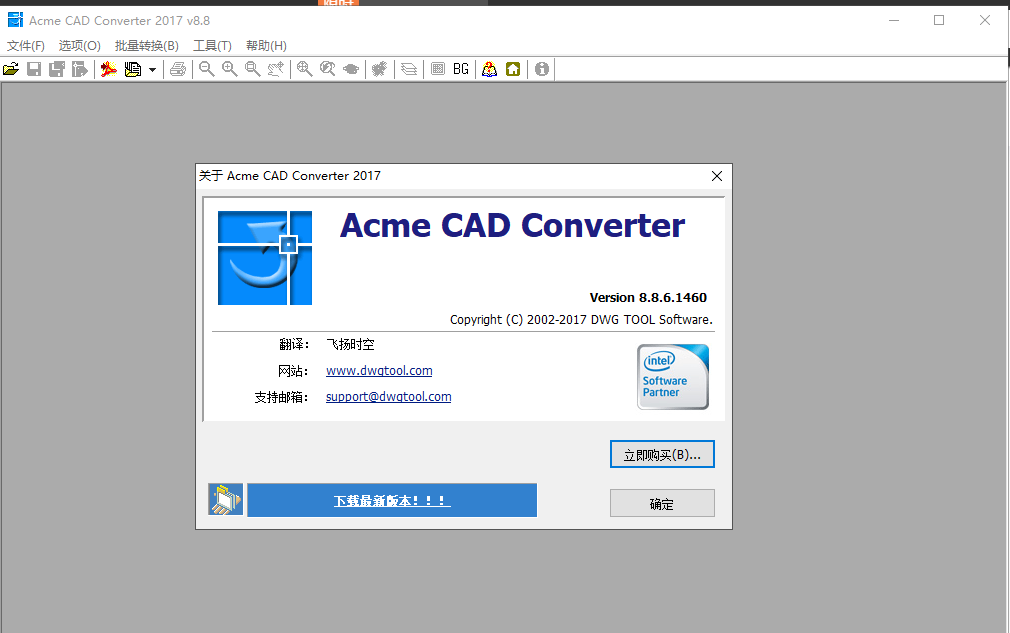Click the Save disk icon in toolbar
The width and height of the screenshot is (1010, 633).
33,69
